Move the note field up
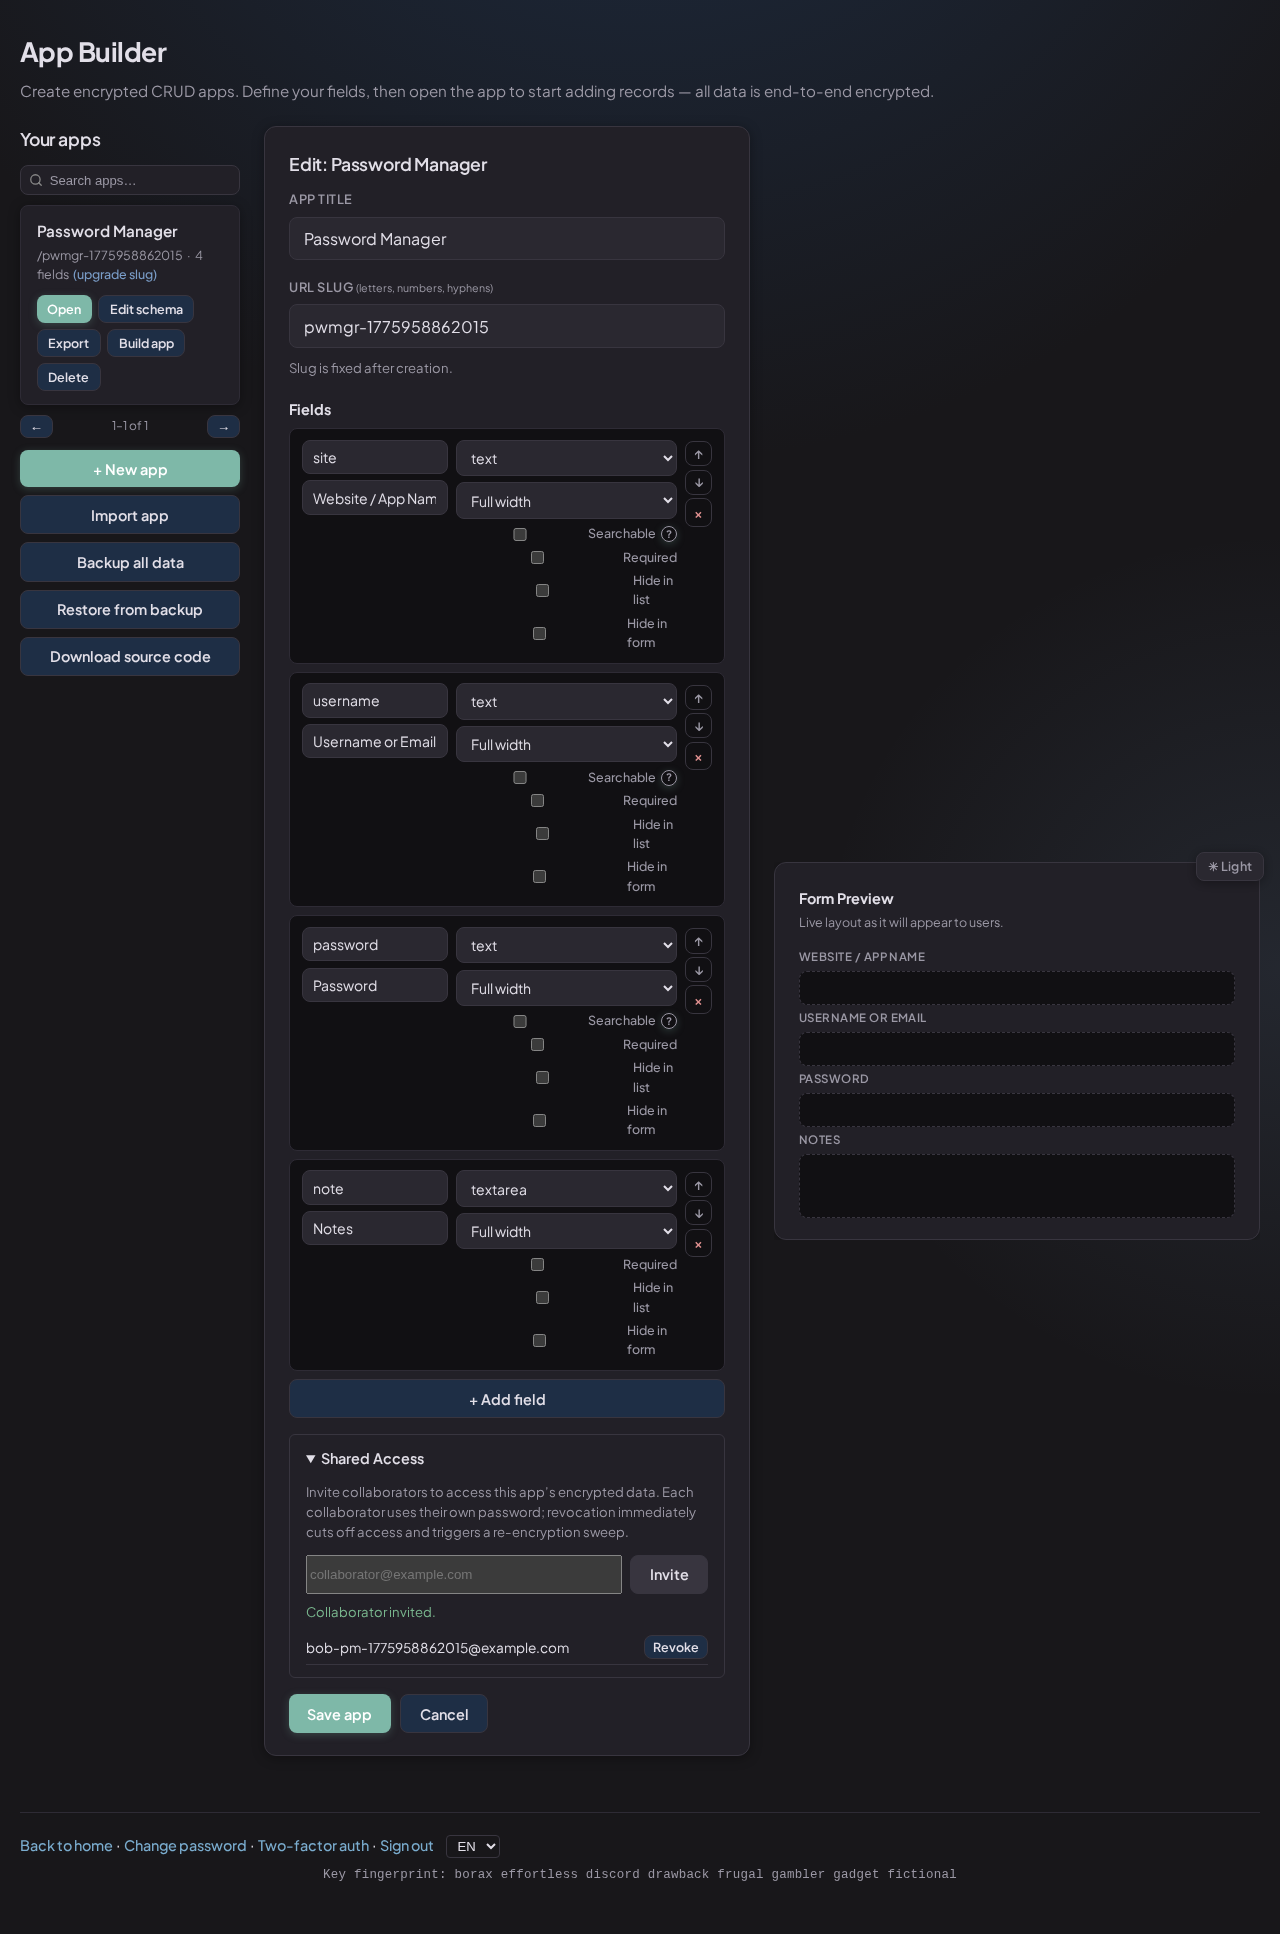Image resolution: width=1280 pixels, height=1934 pixels. tap(698, 1185)
